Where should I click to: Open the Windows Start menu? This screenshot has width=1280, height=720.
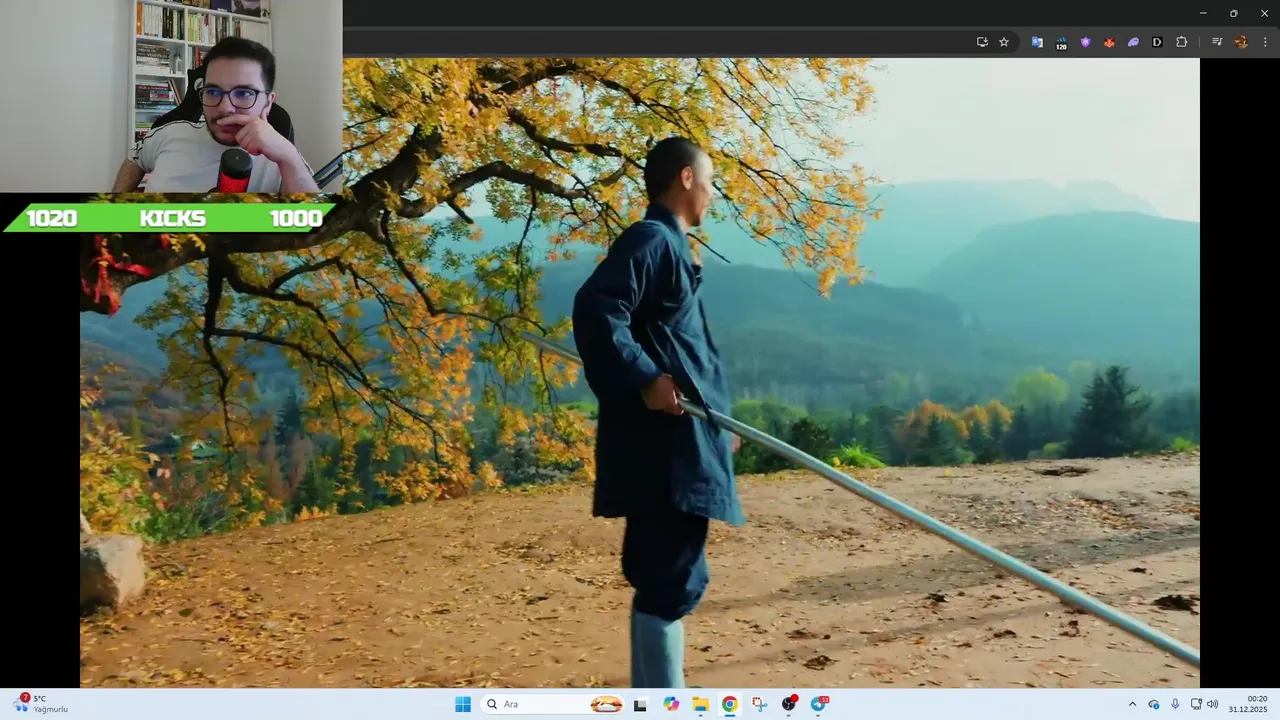(x=463, y=704)
